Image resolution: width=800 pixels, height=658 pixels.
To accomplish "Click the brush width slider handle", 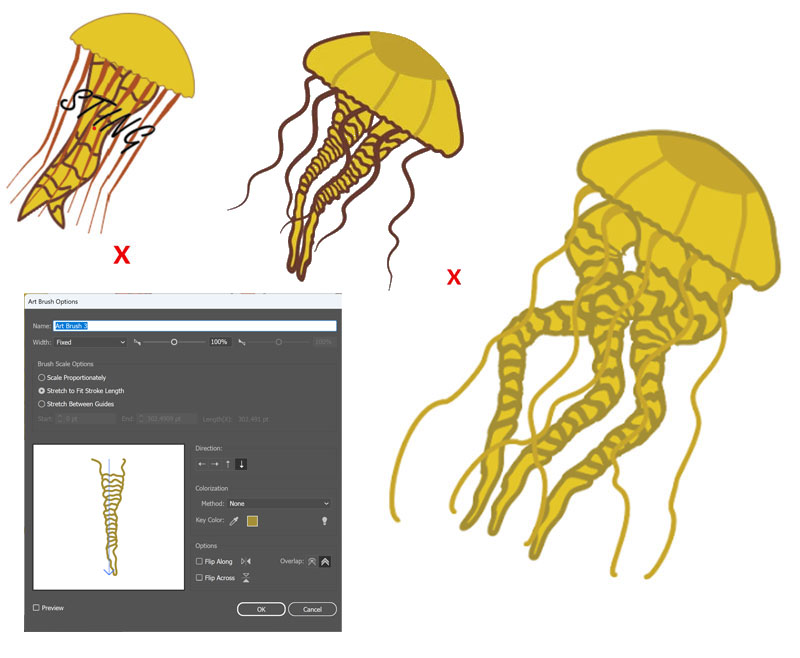I will 174,342.
